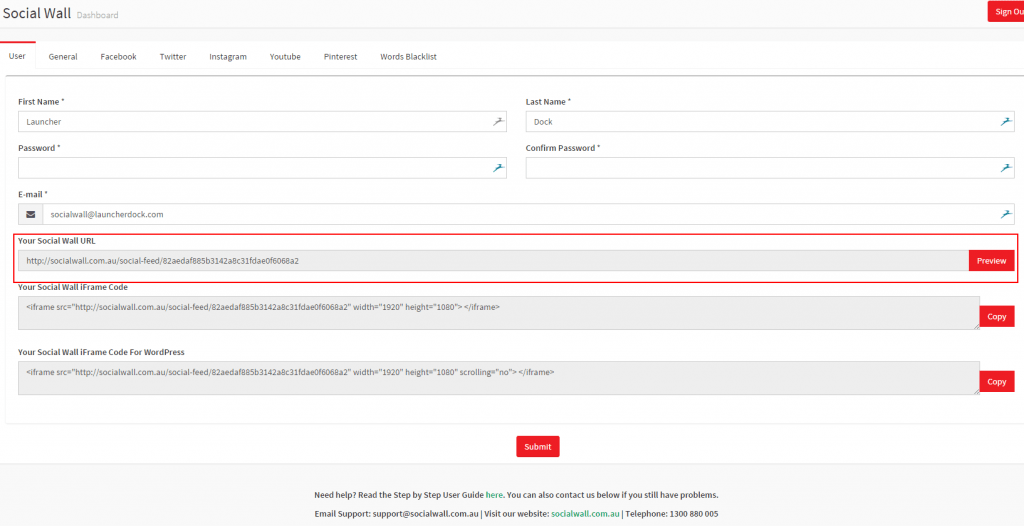This screenshot has width=1024, height=526.
Task: Copy the Social Wall iFrame Code
Action: (996, 316)
